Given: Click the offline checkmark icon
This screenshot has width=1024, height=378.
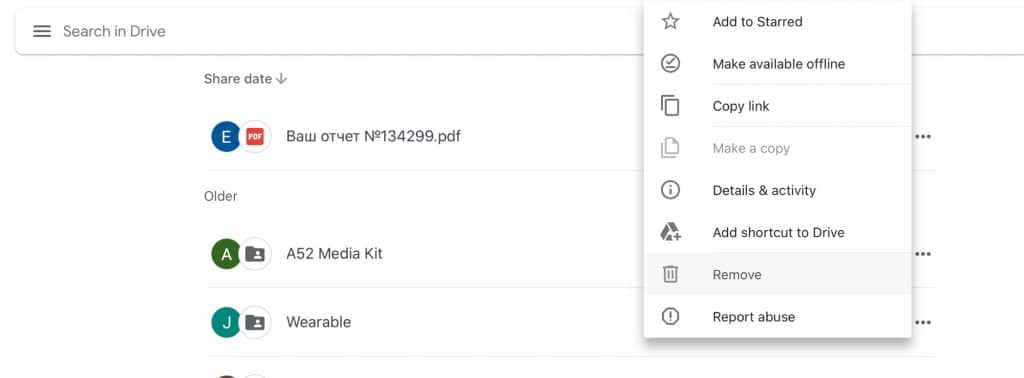Looking at the screenshot, I should 670,63.
